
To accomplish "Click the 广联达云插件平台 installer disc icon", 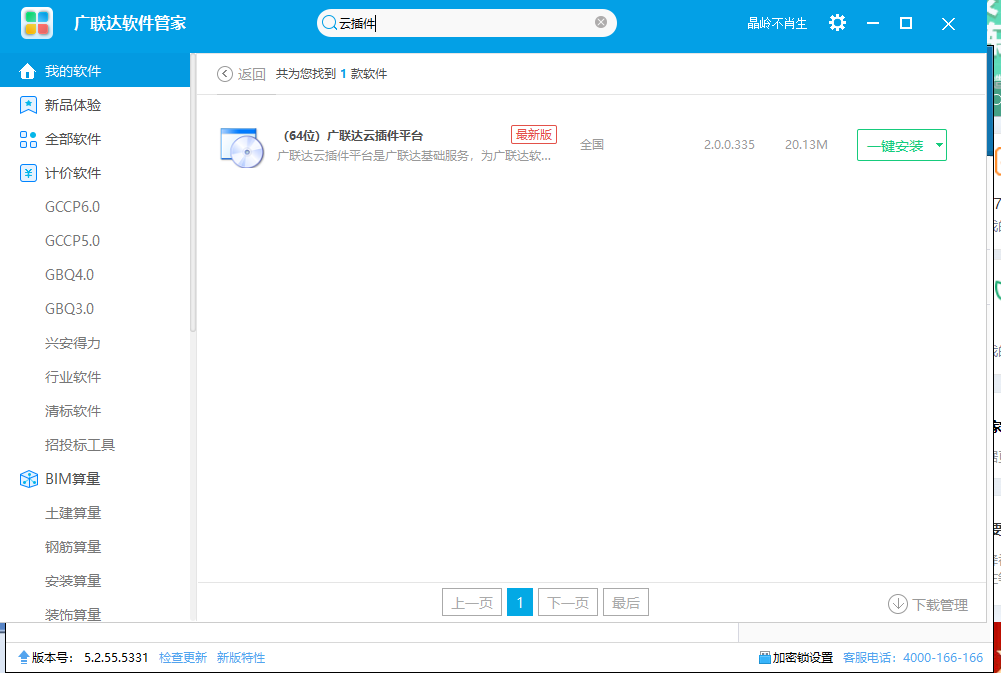I will [242, 147].
